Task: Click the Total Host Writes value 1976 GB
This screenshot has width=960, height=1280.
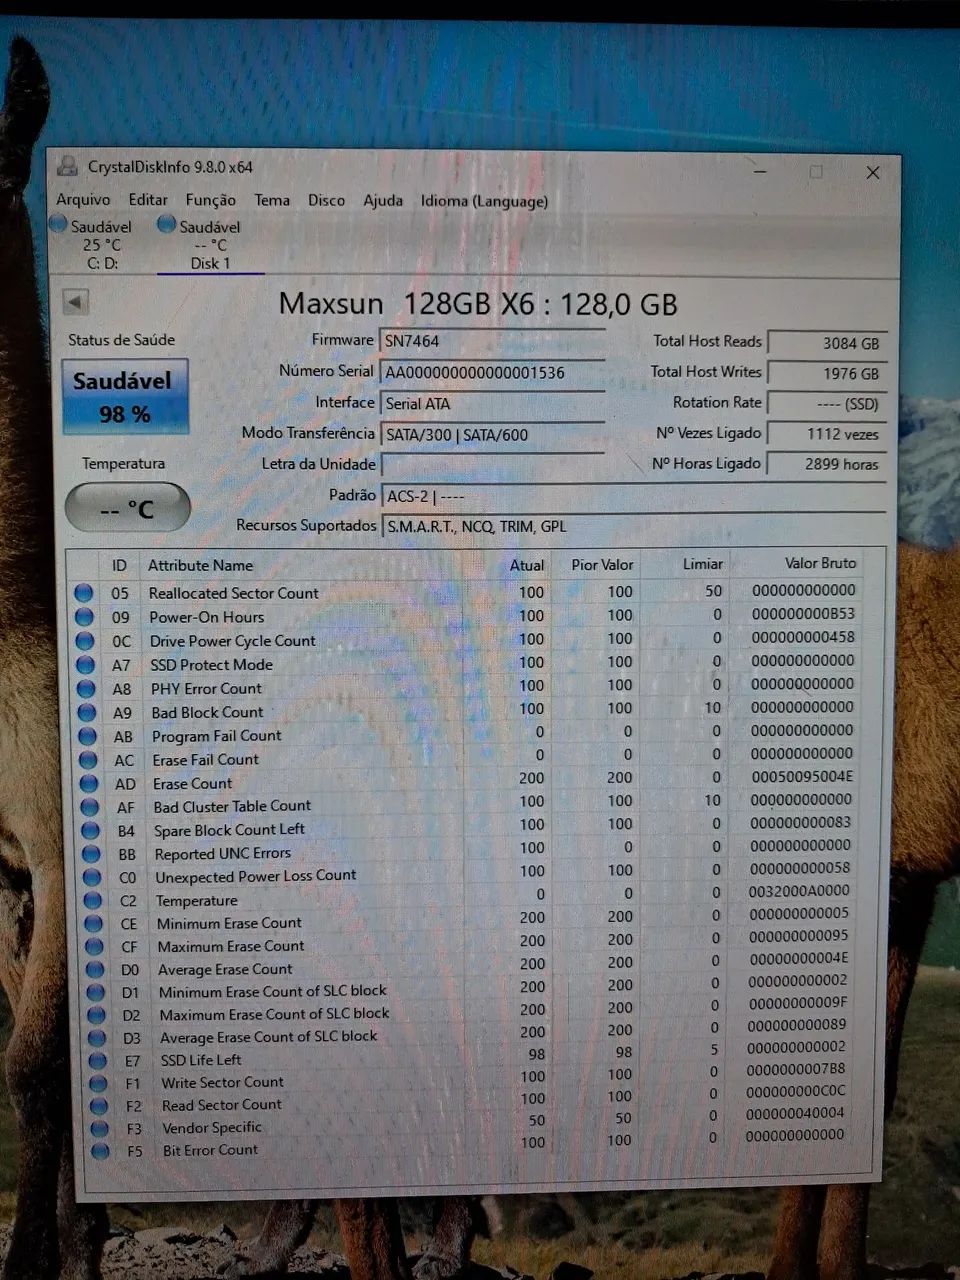Action: (826, 373)
